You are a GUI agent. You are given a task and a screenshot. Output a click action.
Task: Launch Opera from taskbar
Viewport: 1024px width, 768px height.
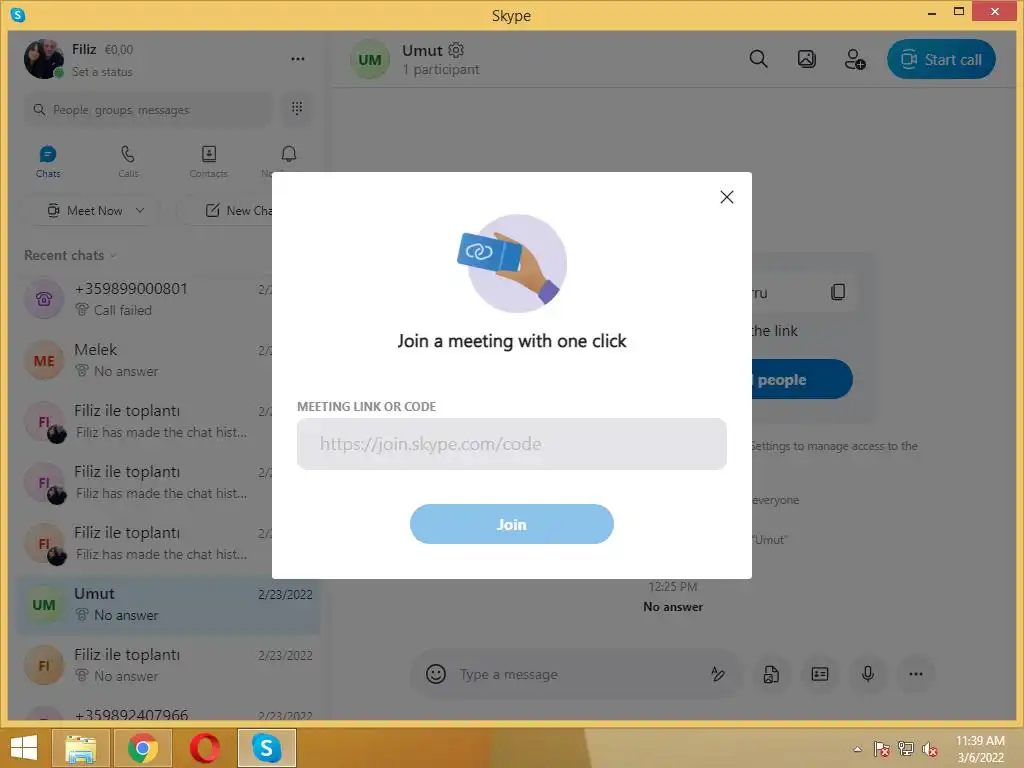click(204, 748)
